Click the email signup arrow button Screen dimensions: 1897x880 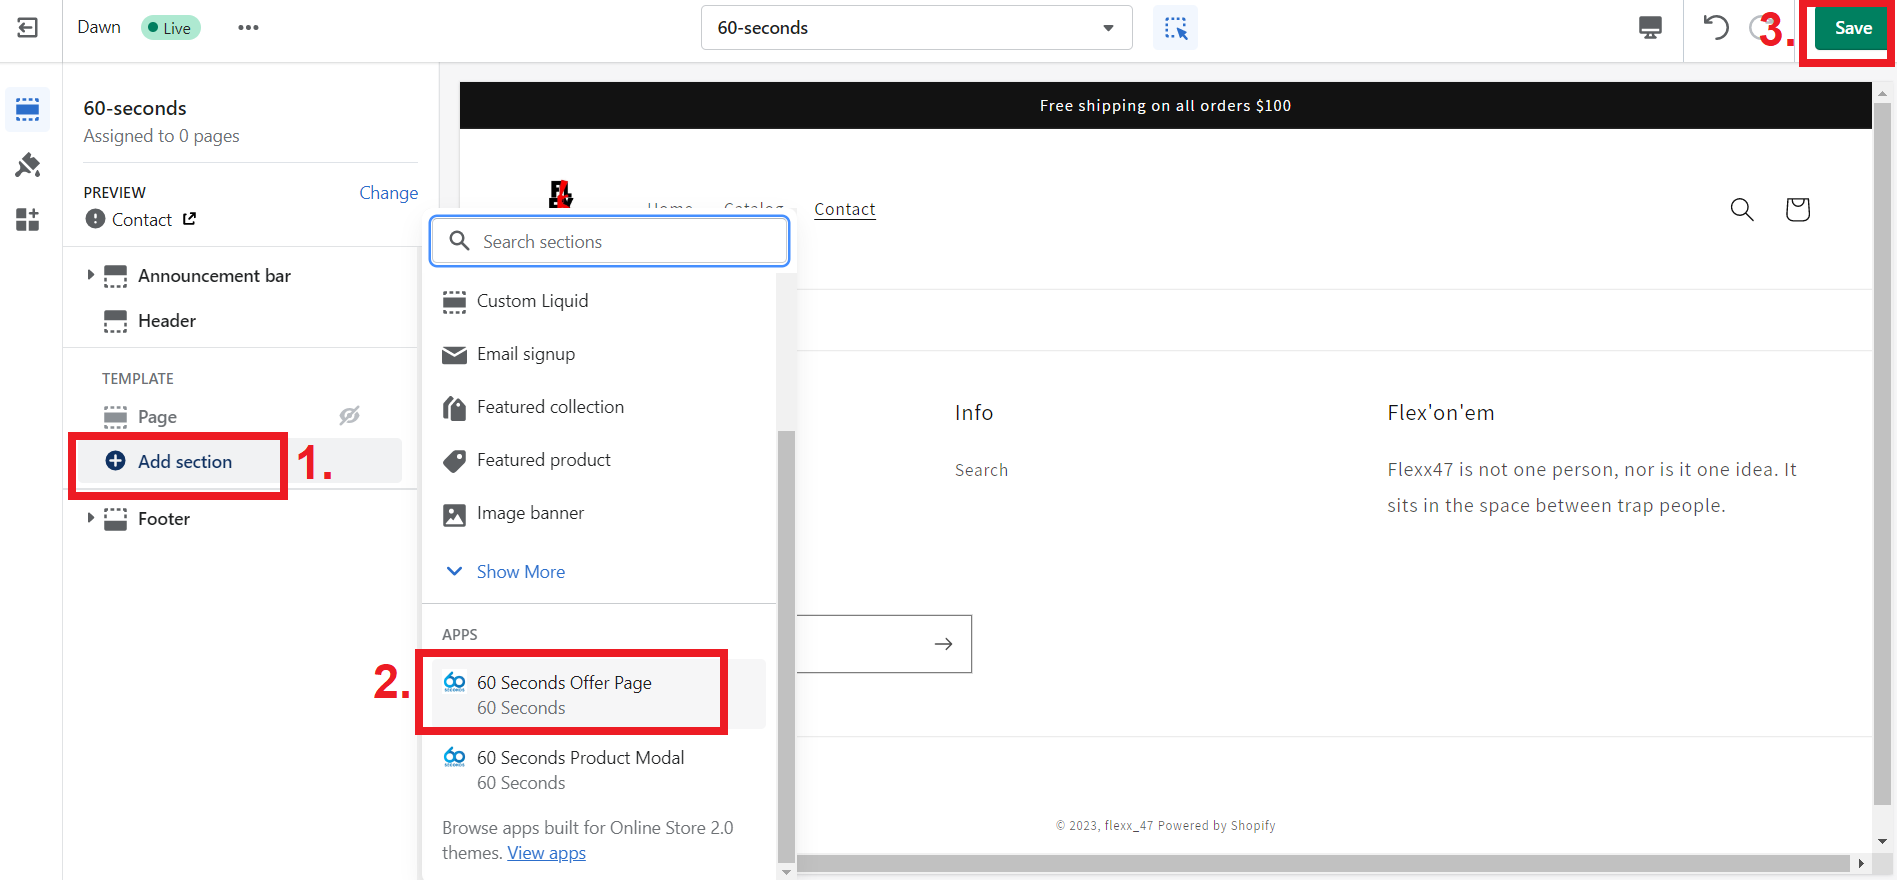click(x=943, y=644)
